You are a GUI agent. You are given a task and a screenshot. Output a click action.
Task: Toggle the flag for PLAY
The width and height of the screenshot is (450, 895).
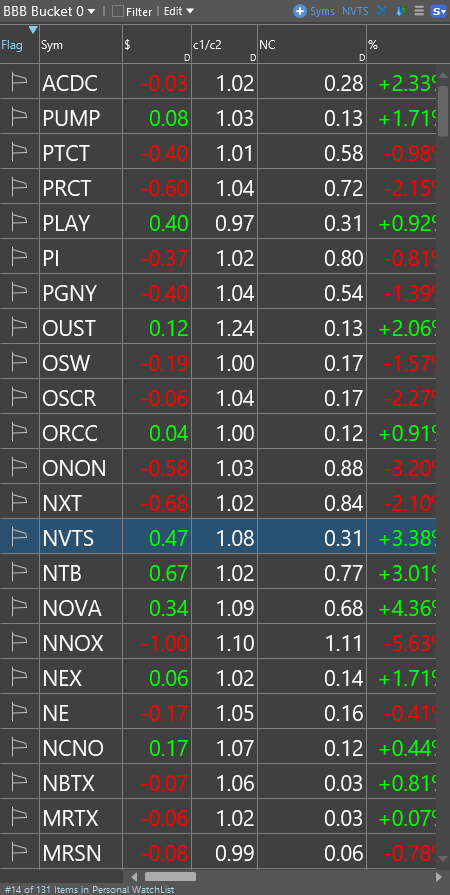coord(19,223)
